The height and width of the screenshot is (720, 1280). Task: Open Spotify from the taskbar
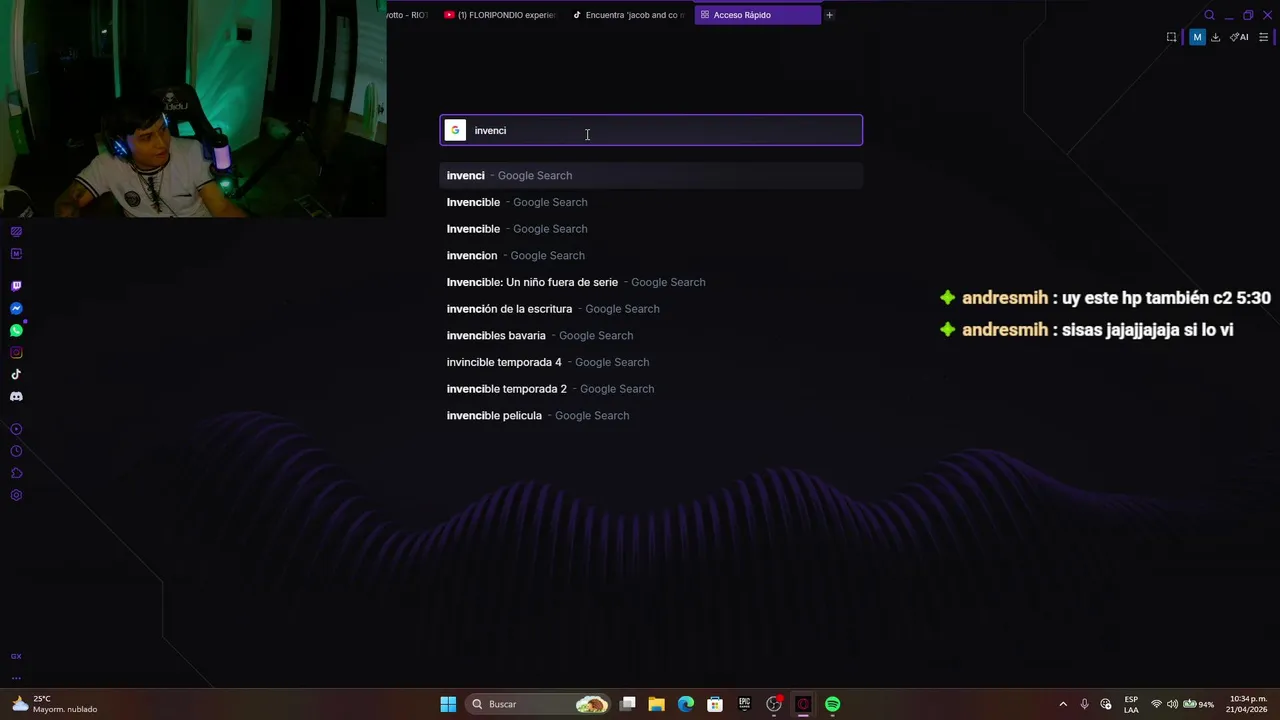pyautogui.click(x=833, y=704)
